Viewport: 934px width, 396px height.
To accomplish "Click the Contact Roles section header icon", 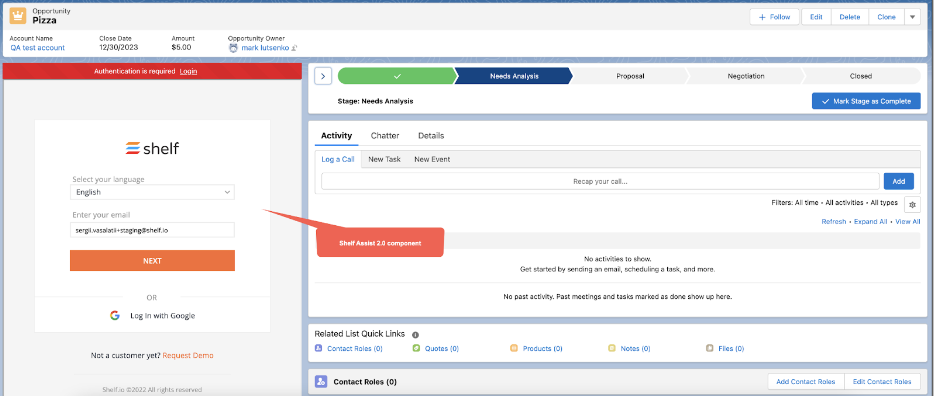I will pyautogui.click(x=321, y=381).
